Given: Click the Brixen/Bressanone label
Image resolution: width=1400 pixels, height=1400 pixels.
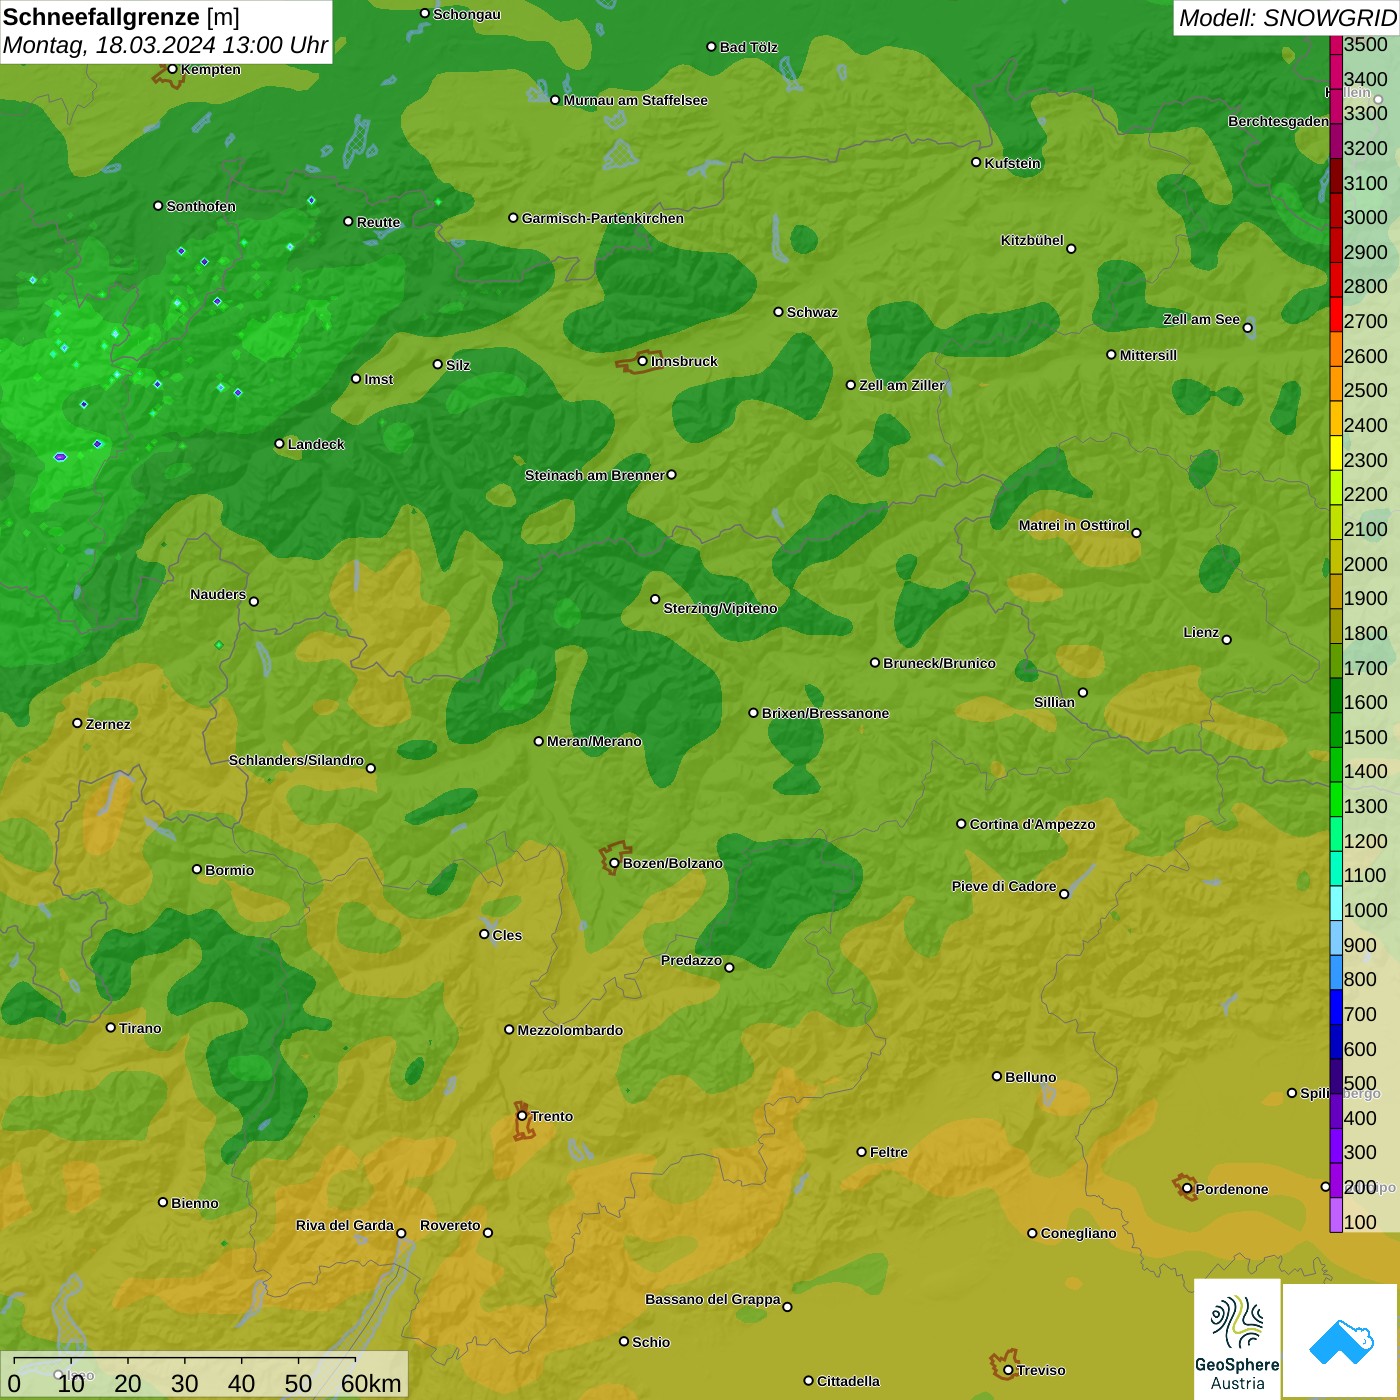Looking at the screenshot, I should tap(825, 713).
